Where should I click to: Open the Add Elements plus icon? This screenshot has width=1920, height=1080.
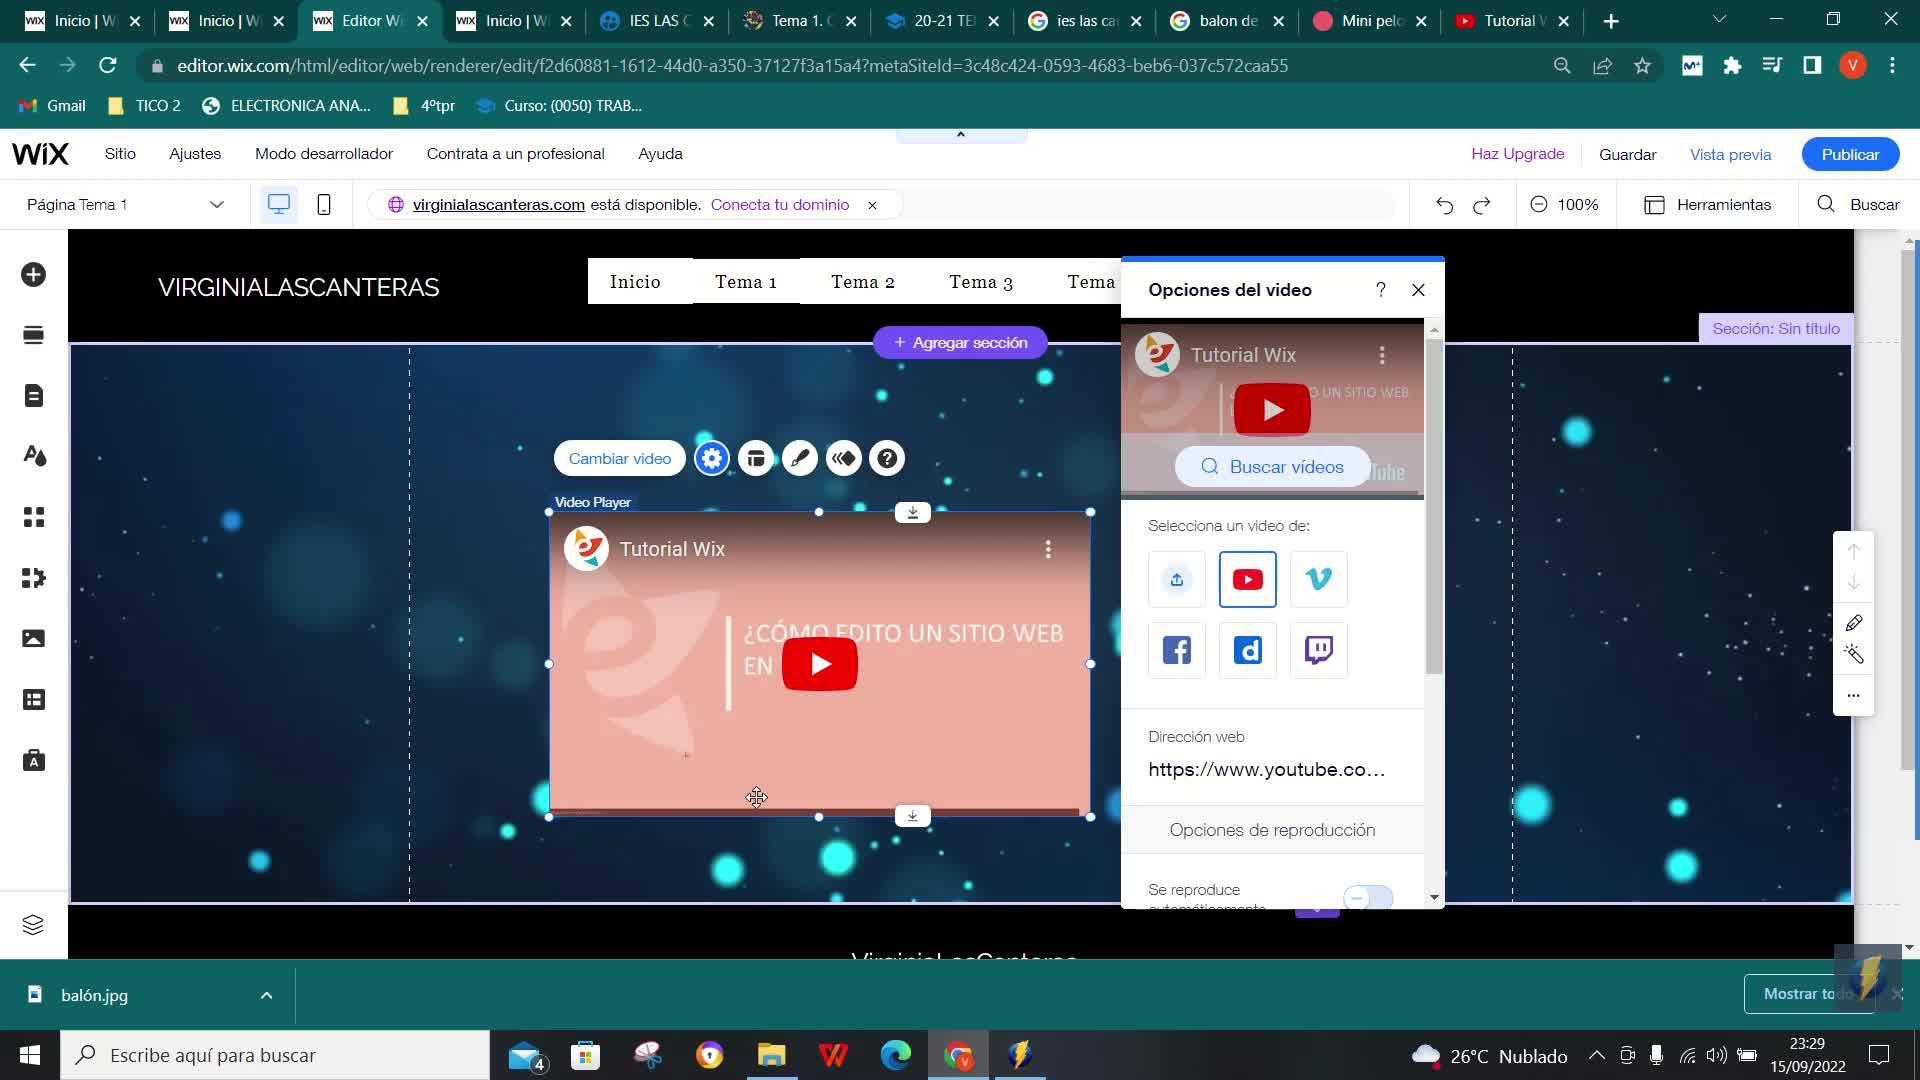[x=33, y=275]
